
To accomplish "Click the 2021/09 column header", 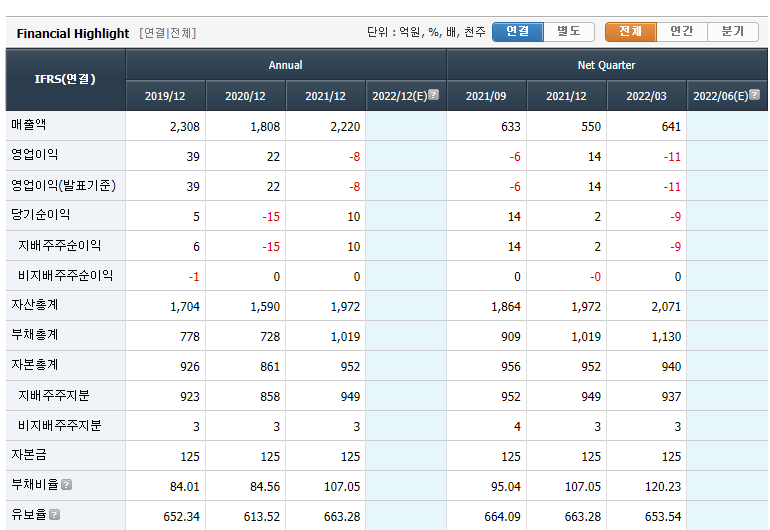I will (486, 96).
